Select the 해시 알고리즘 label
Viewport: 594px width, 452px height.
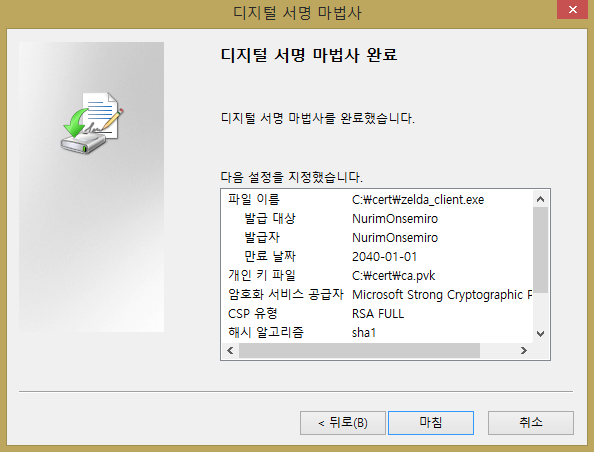(x=266, y=332)
